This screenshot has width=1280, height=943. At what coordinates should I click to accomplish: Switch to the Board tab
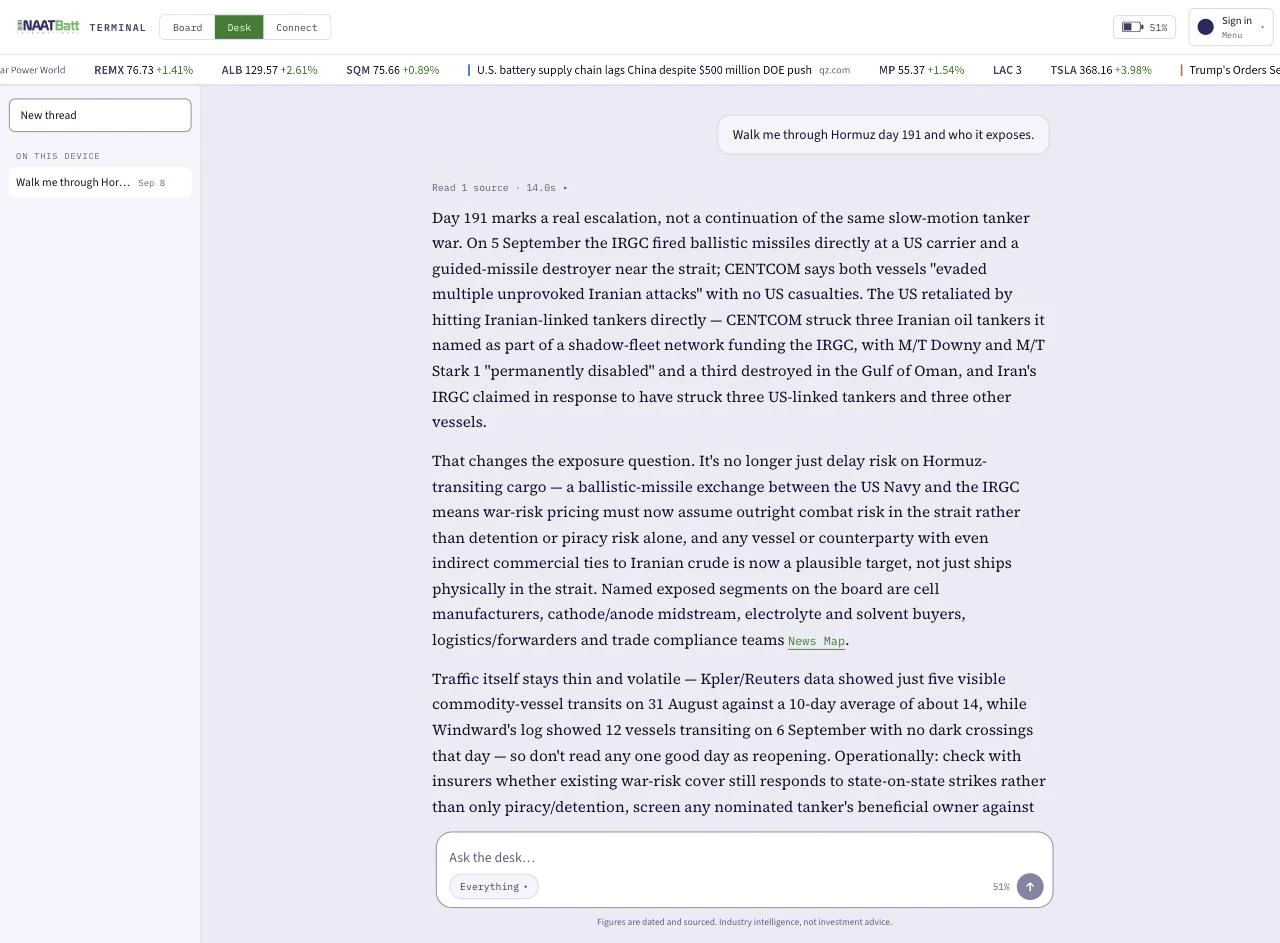[187, 27]
